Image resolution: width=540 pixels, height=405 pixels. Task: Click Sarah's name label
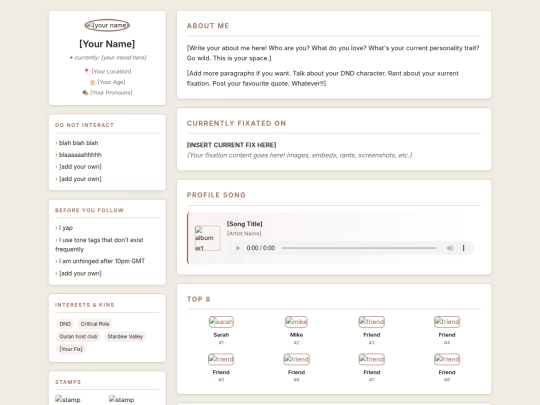point(221,335)
